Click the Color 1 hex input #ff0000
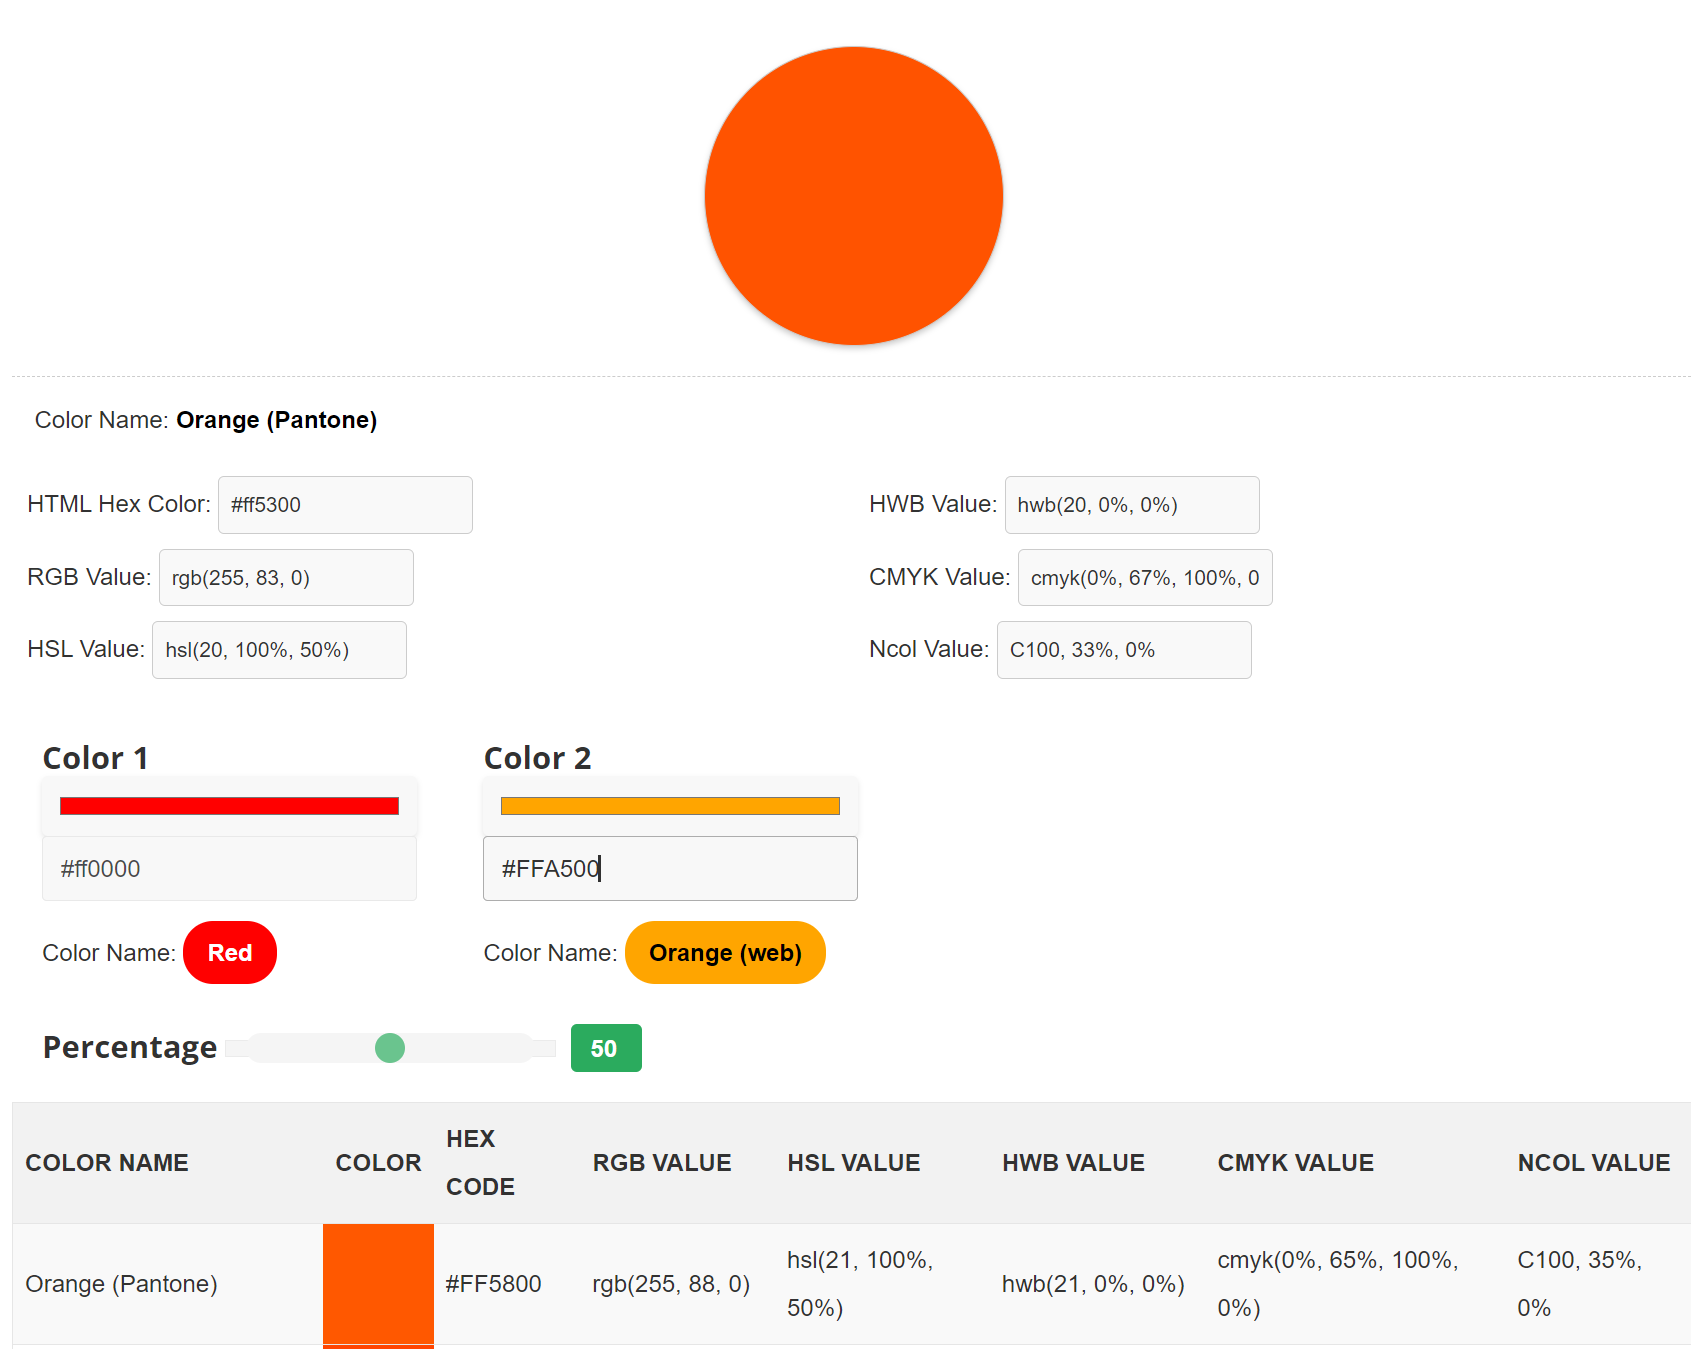Screen dimensions: 1691x1349 tap(229, 869)
